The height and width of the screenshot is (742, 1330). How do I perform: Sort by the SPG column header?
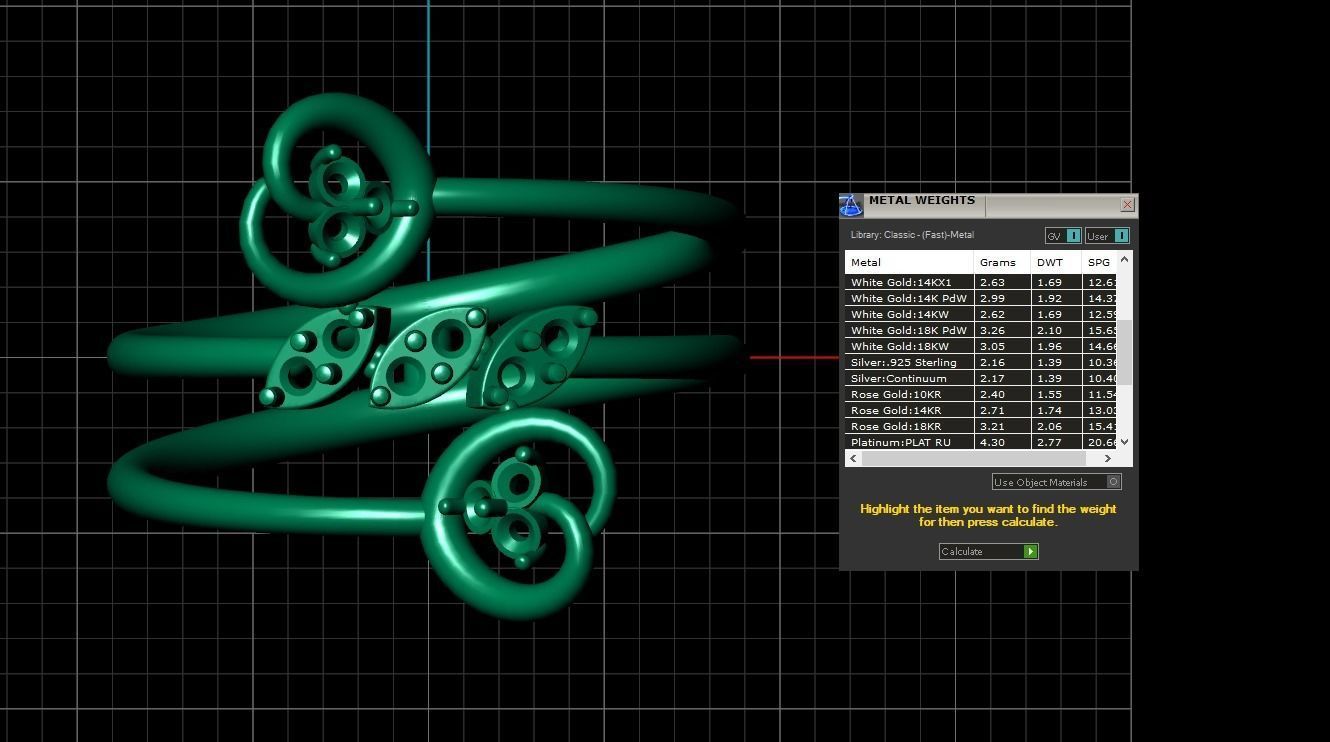1099,262
